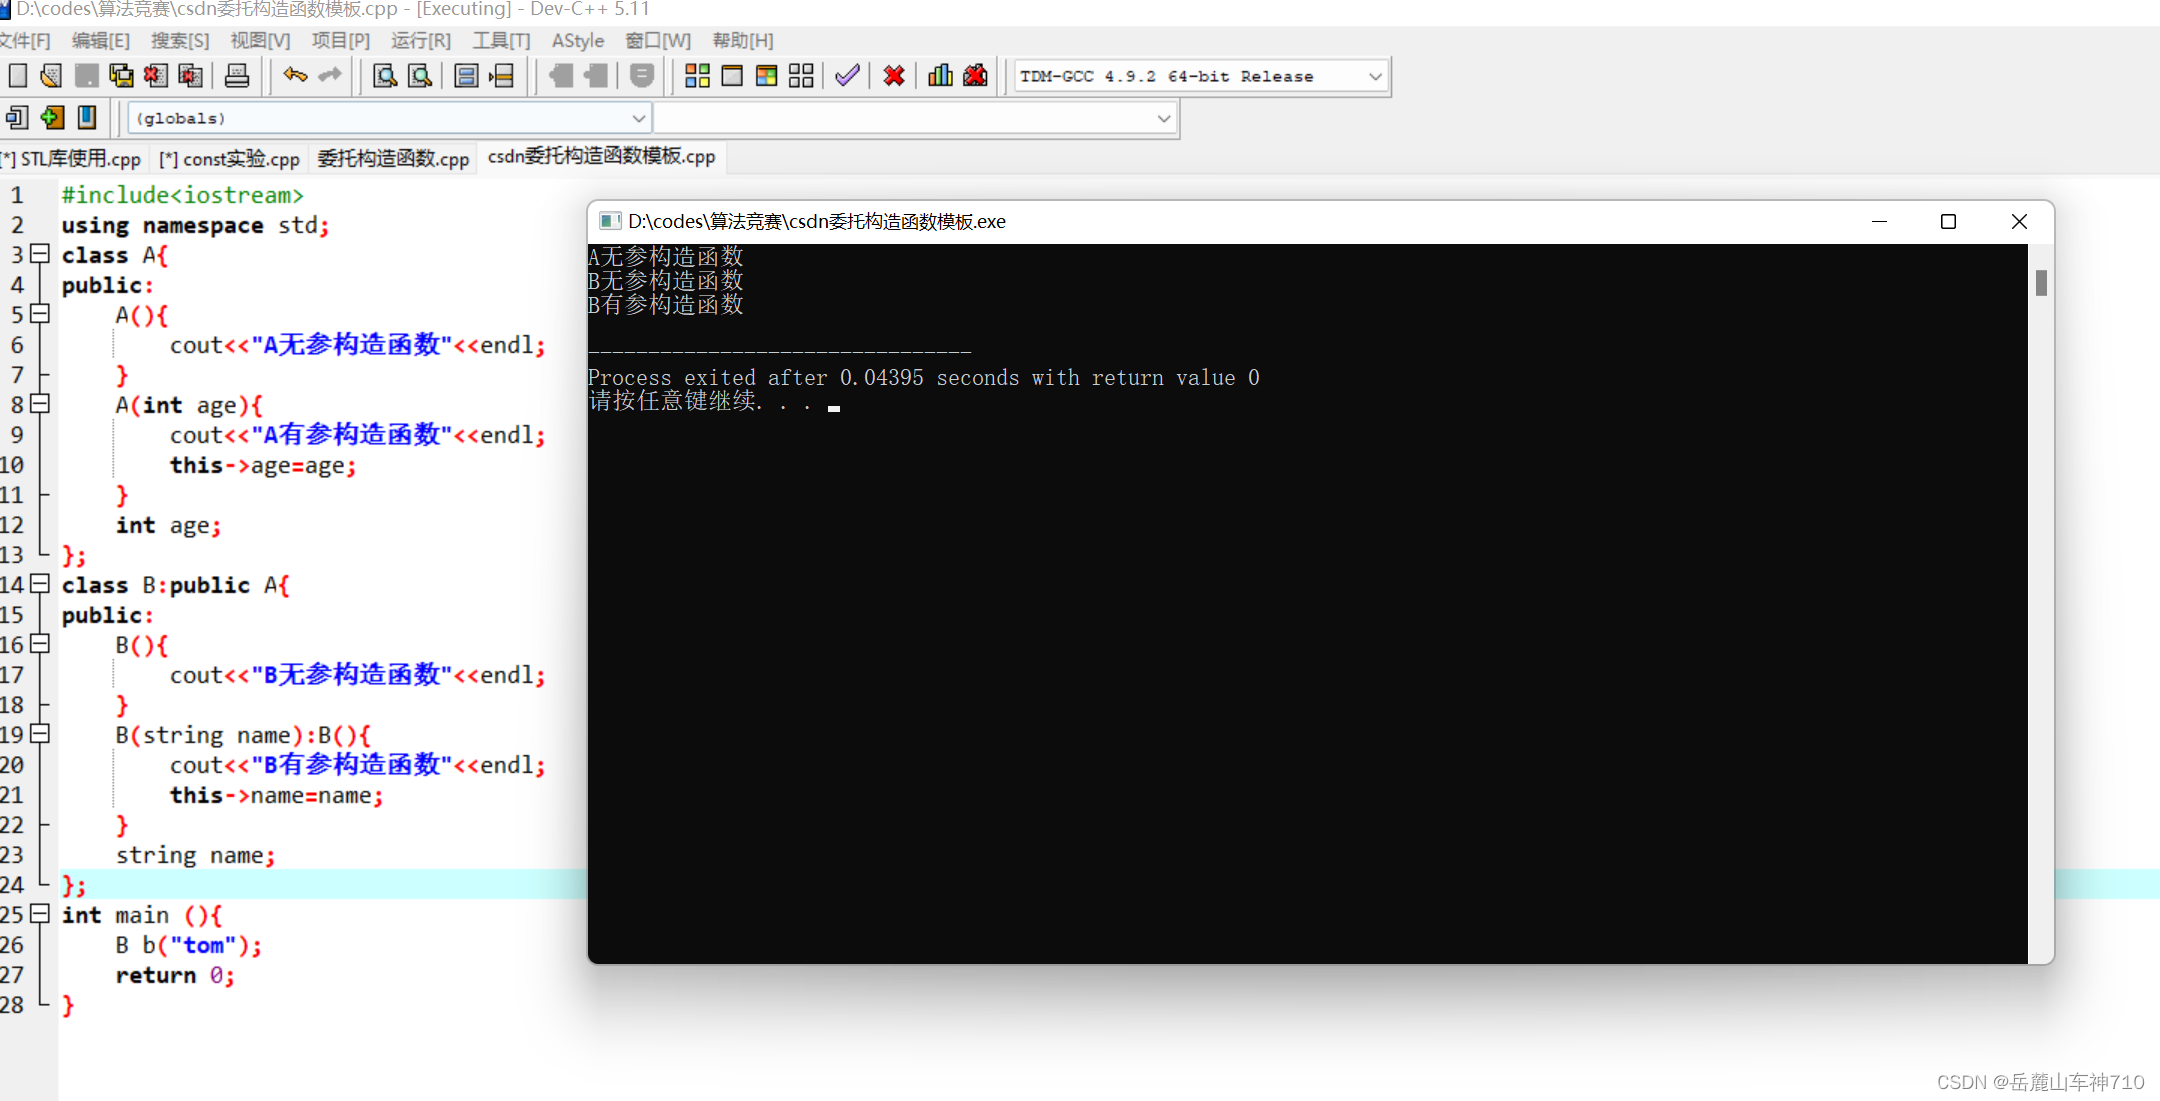Click the Undo arrow icon
The height and width of the screenshot is (1101, 2160).
coord(295,76)
